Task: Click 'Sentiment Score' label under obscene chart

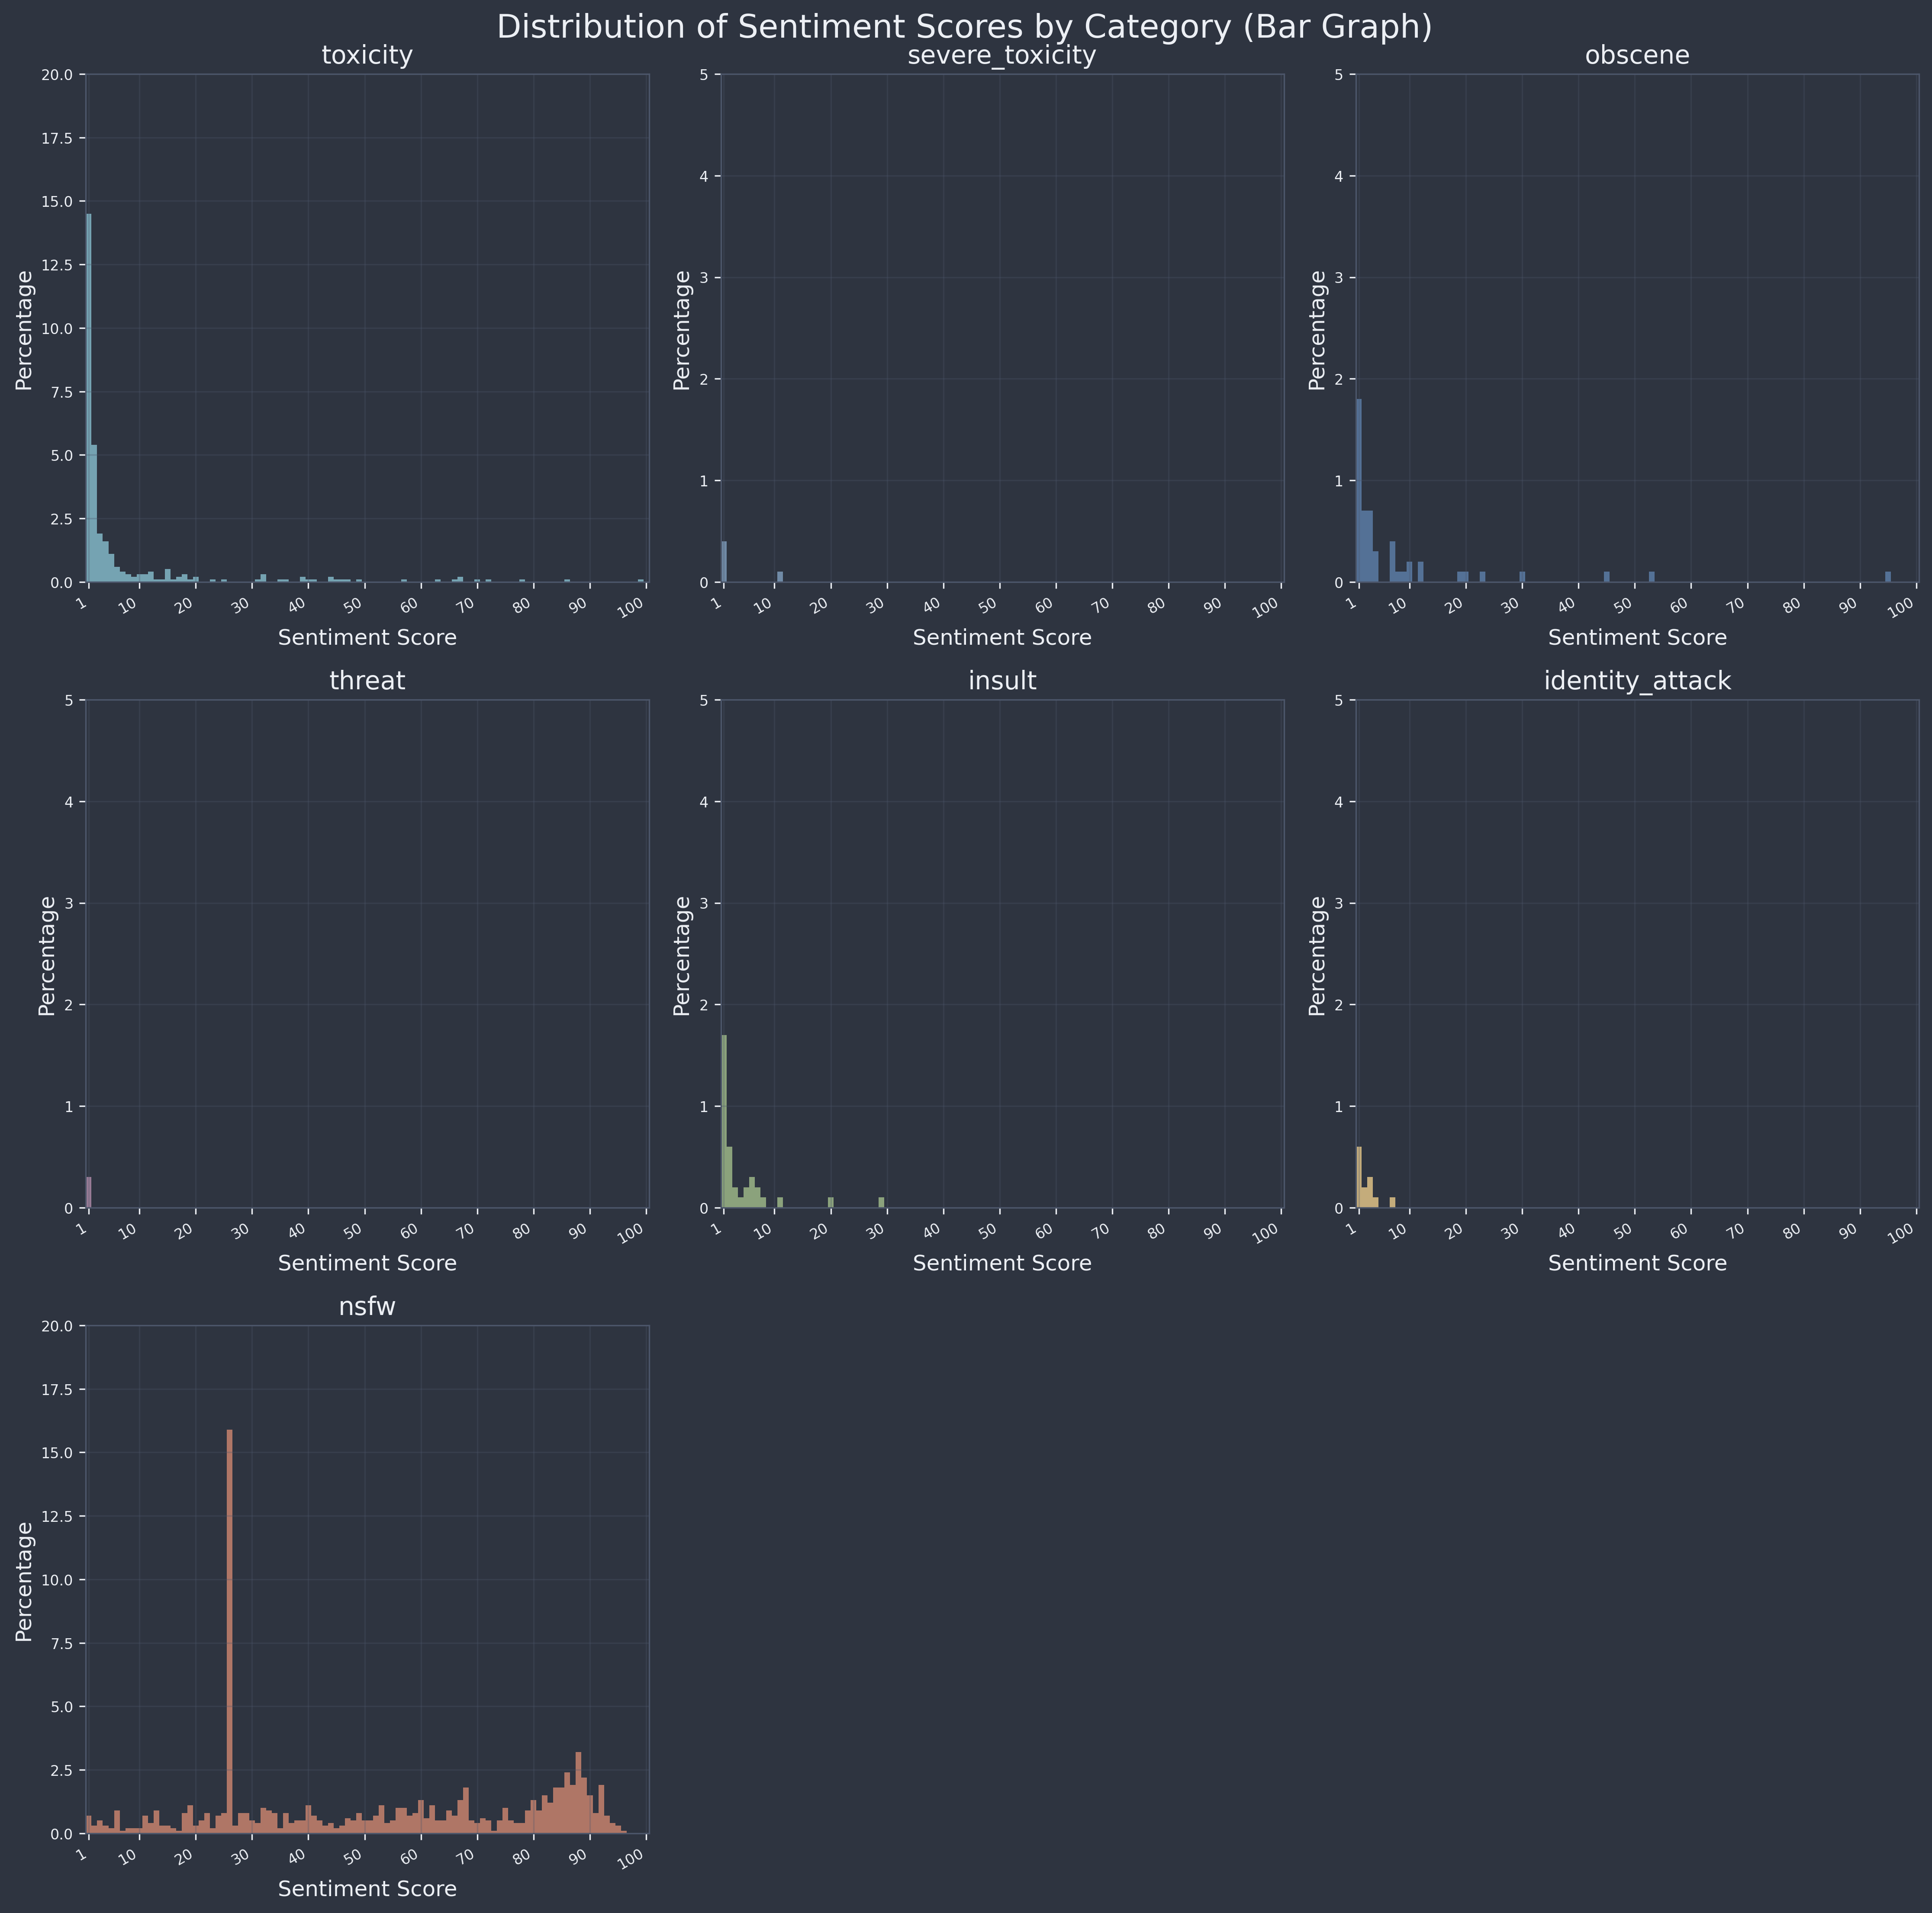Action: (1637, 638)
